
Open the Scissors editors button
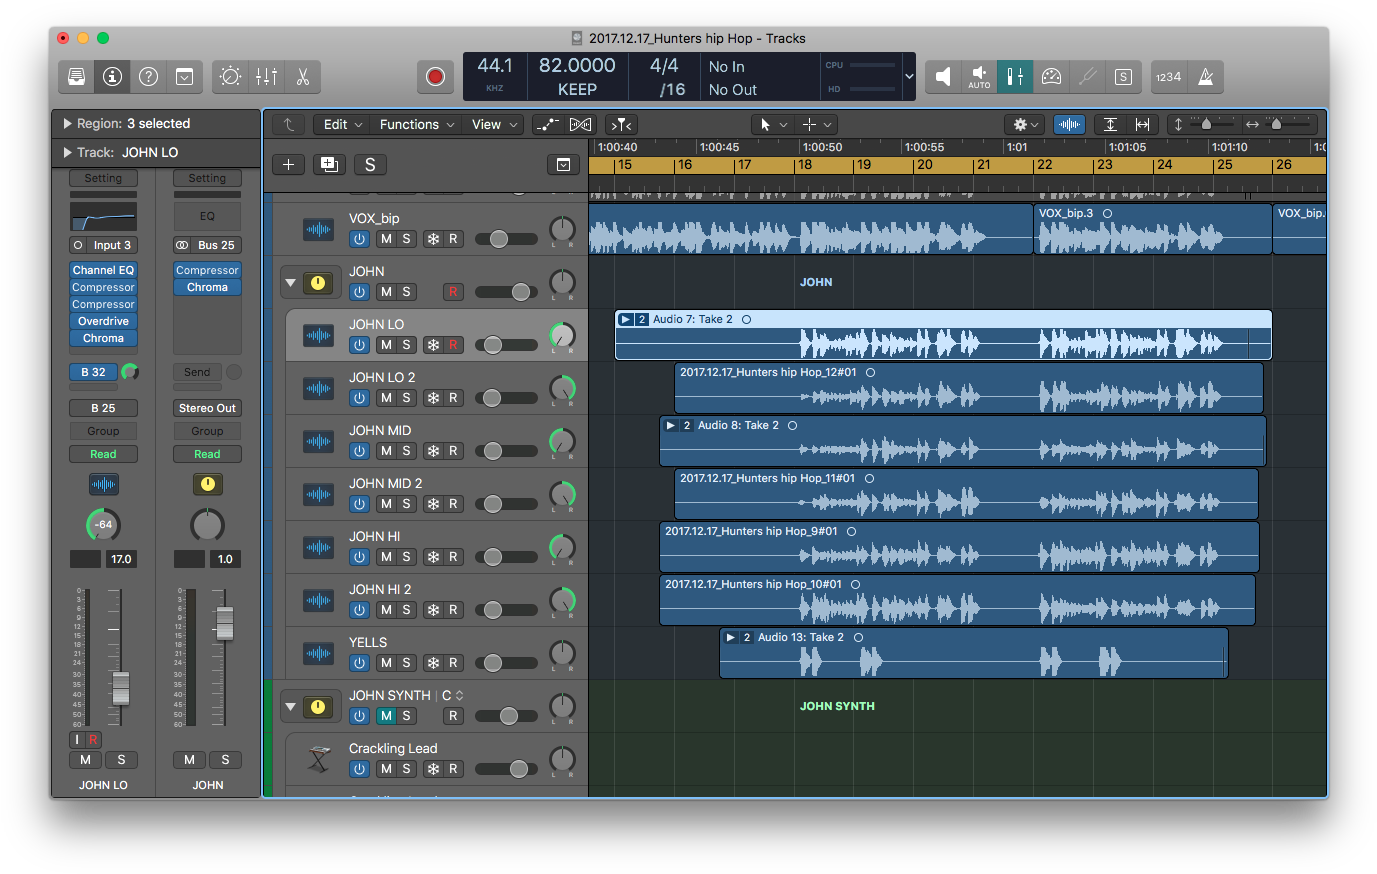tap(302, 77)
